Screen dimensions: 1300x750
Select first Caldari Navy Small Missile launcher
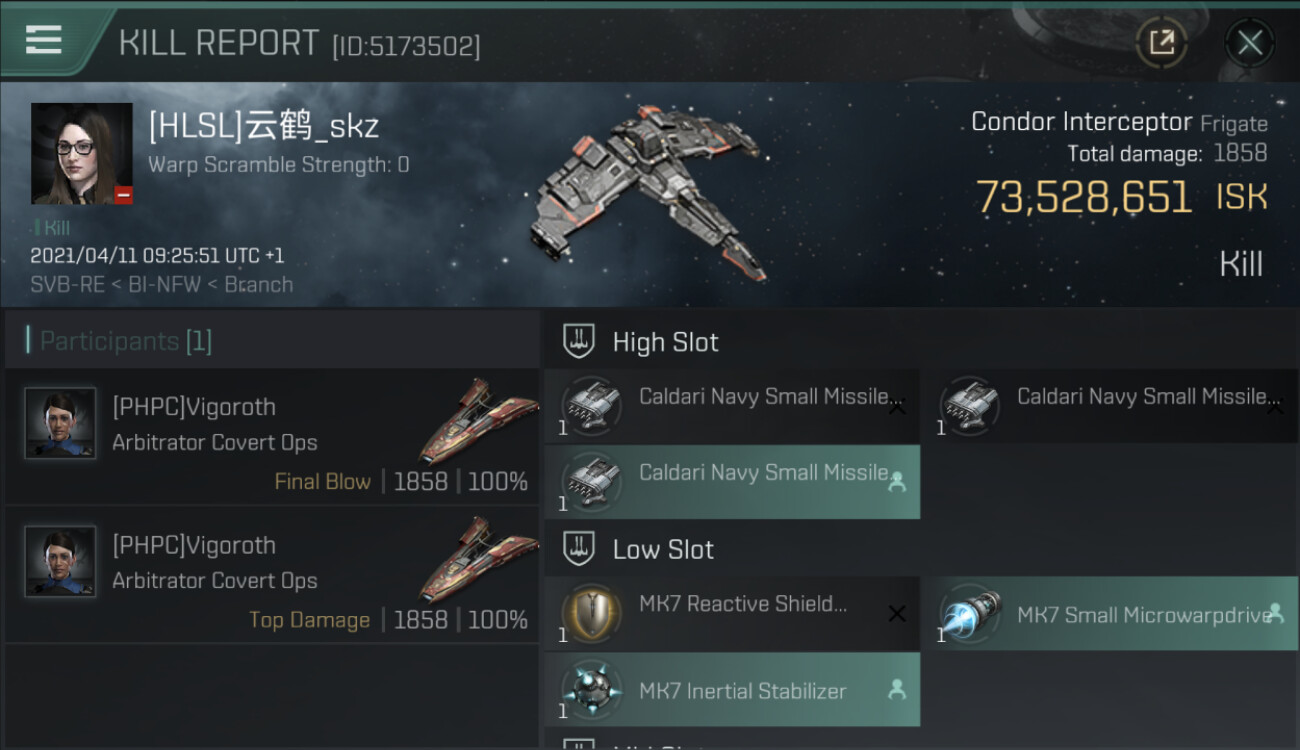coord(732,407)
